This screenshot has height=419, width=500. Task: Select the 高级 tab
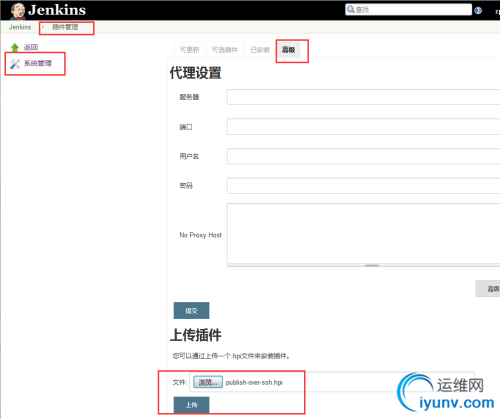pos(289,50)
